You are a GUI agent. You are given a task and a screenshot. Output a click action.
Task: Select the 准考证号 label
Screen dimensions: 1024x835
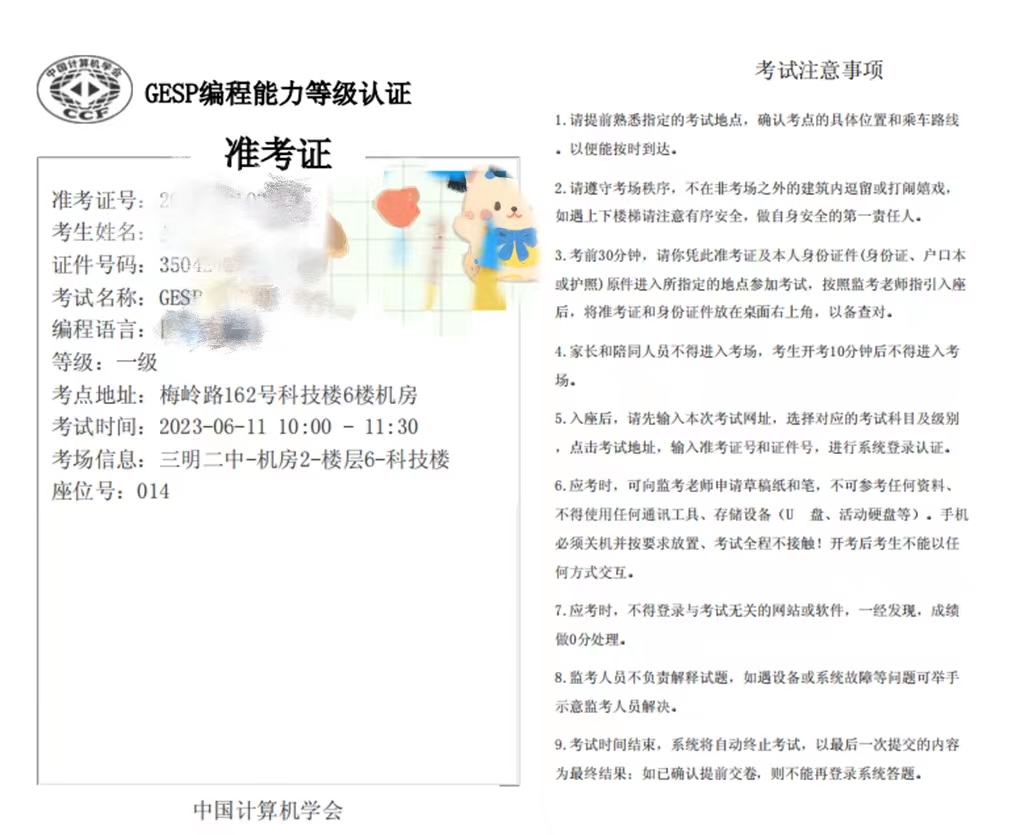(99, 200)
